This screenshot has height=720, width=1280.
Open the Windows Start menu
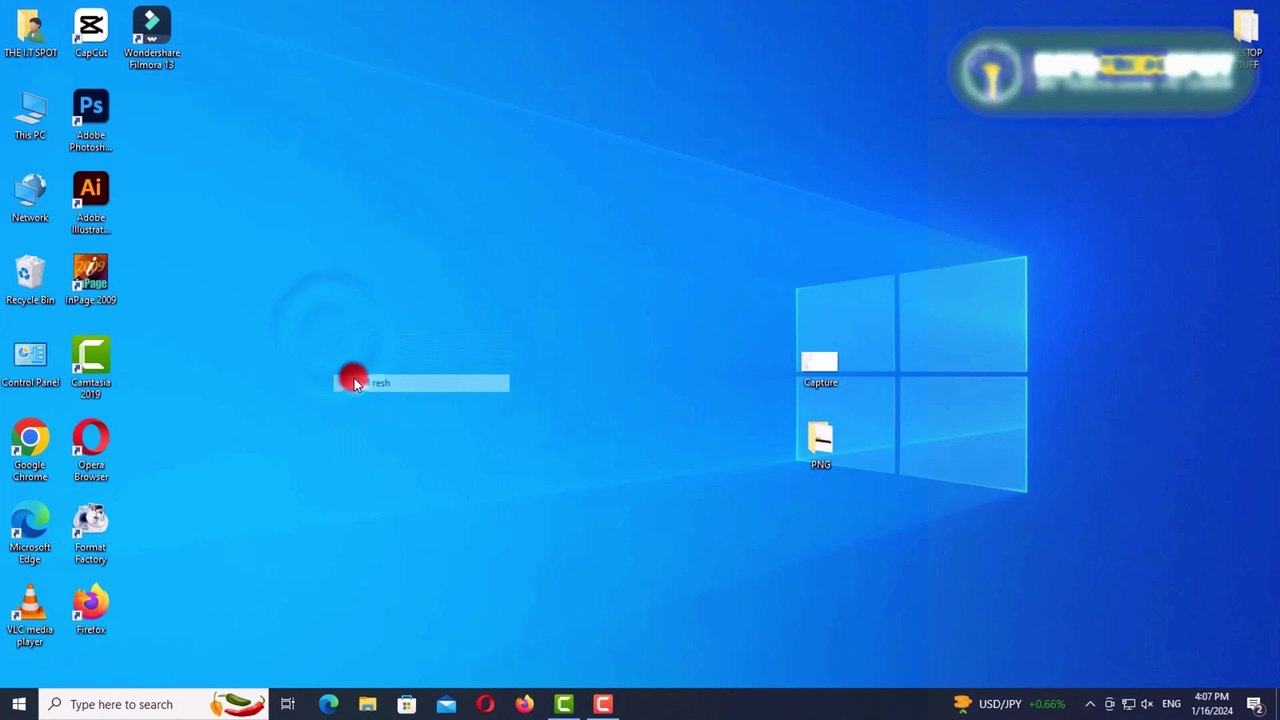click(19, 704)
